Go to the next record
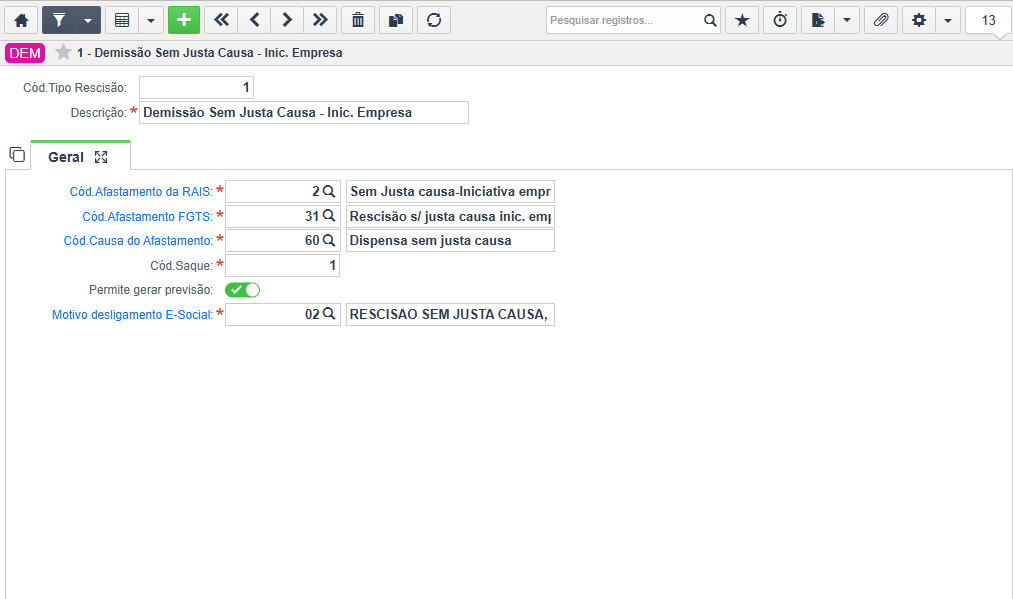The width and height of the screenshot is (1013, 599). coord(287,20)
